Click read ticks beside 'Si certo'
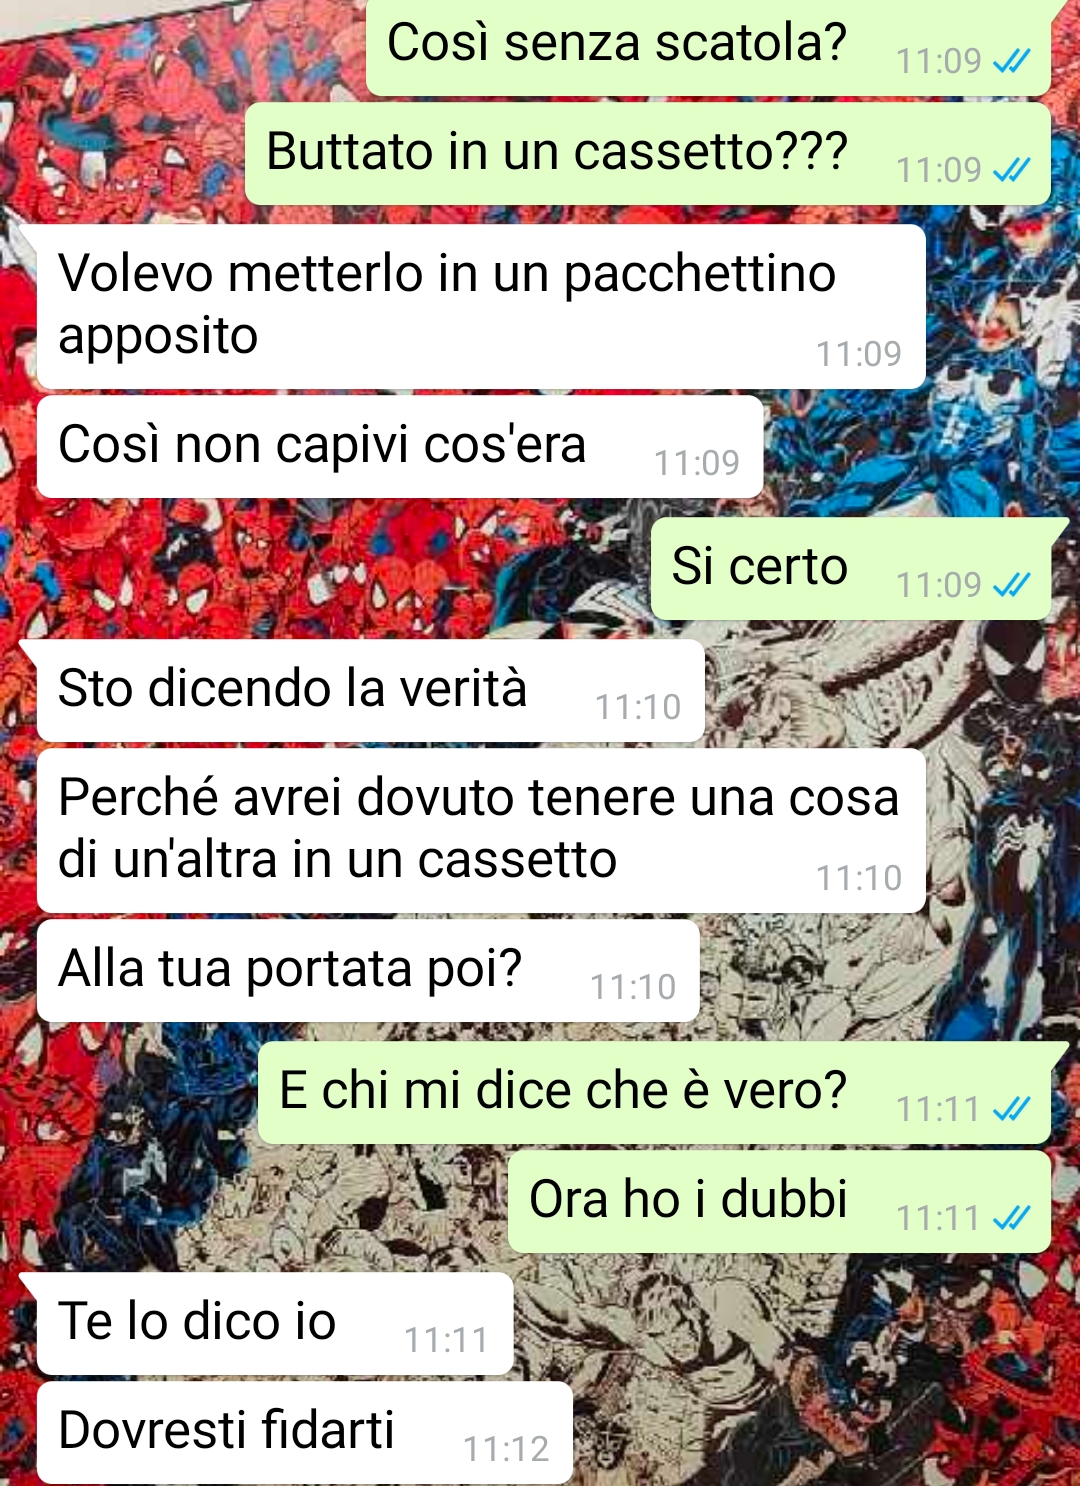 click(1011, 585)
